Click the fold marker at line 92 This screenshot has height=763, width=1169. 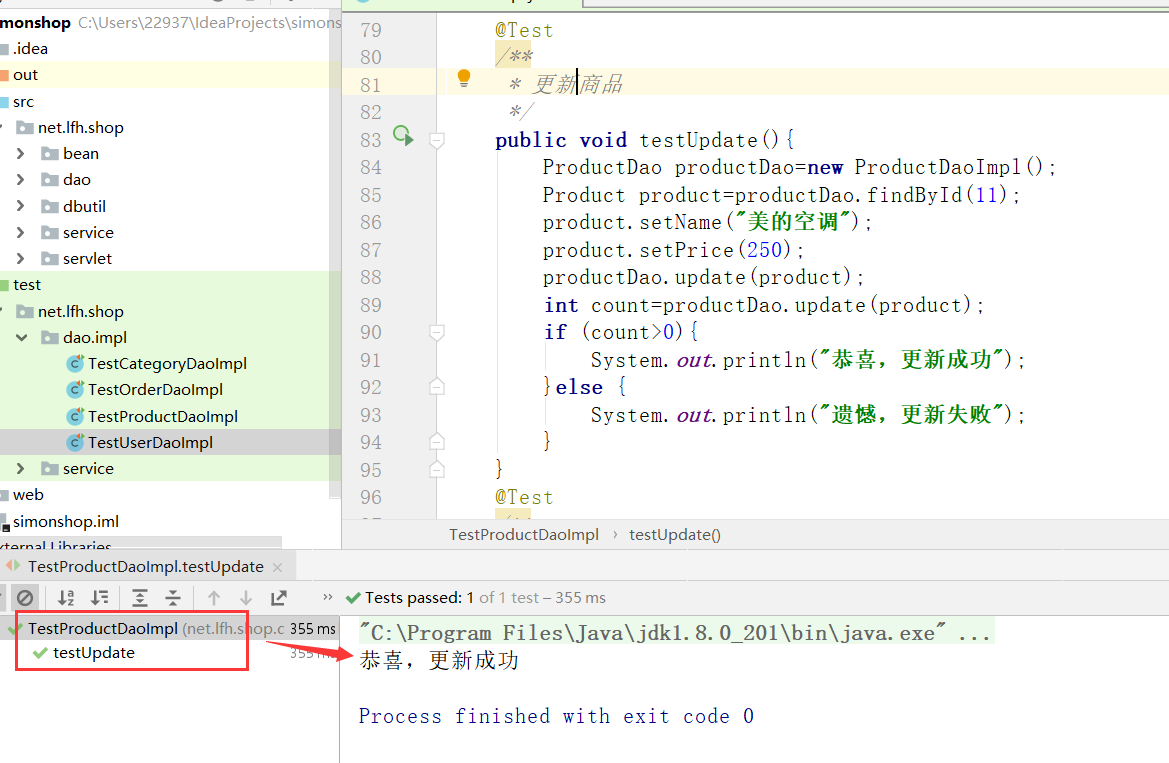point(437,386)
